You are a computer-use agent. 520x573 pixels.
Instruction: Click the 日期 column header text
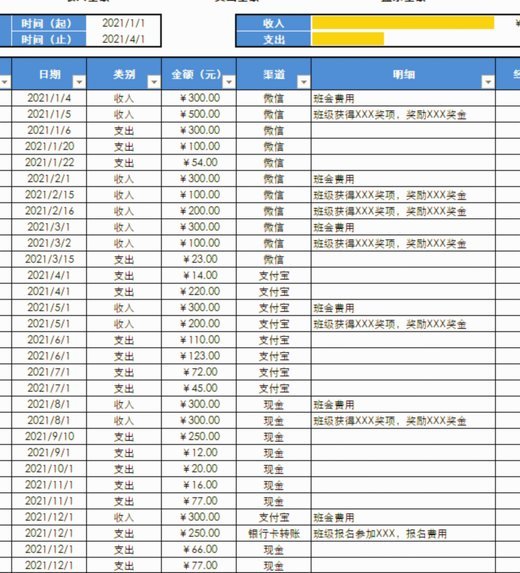pyautogui.click(x=49, y=75)
